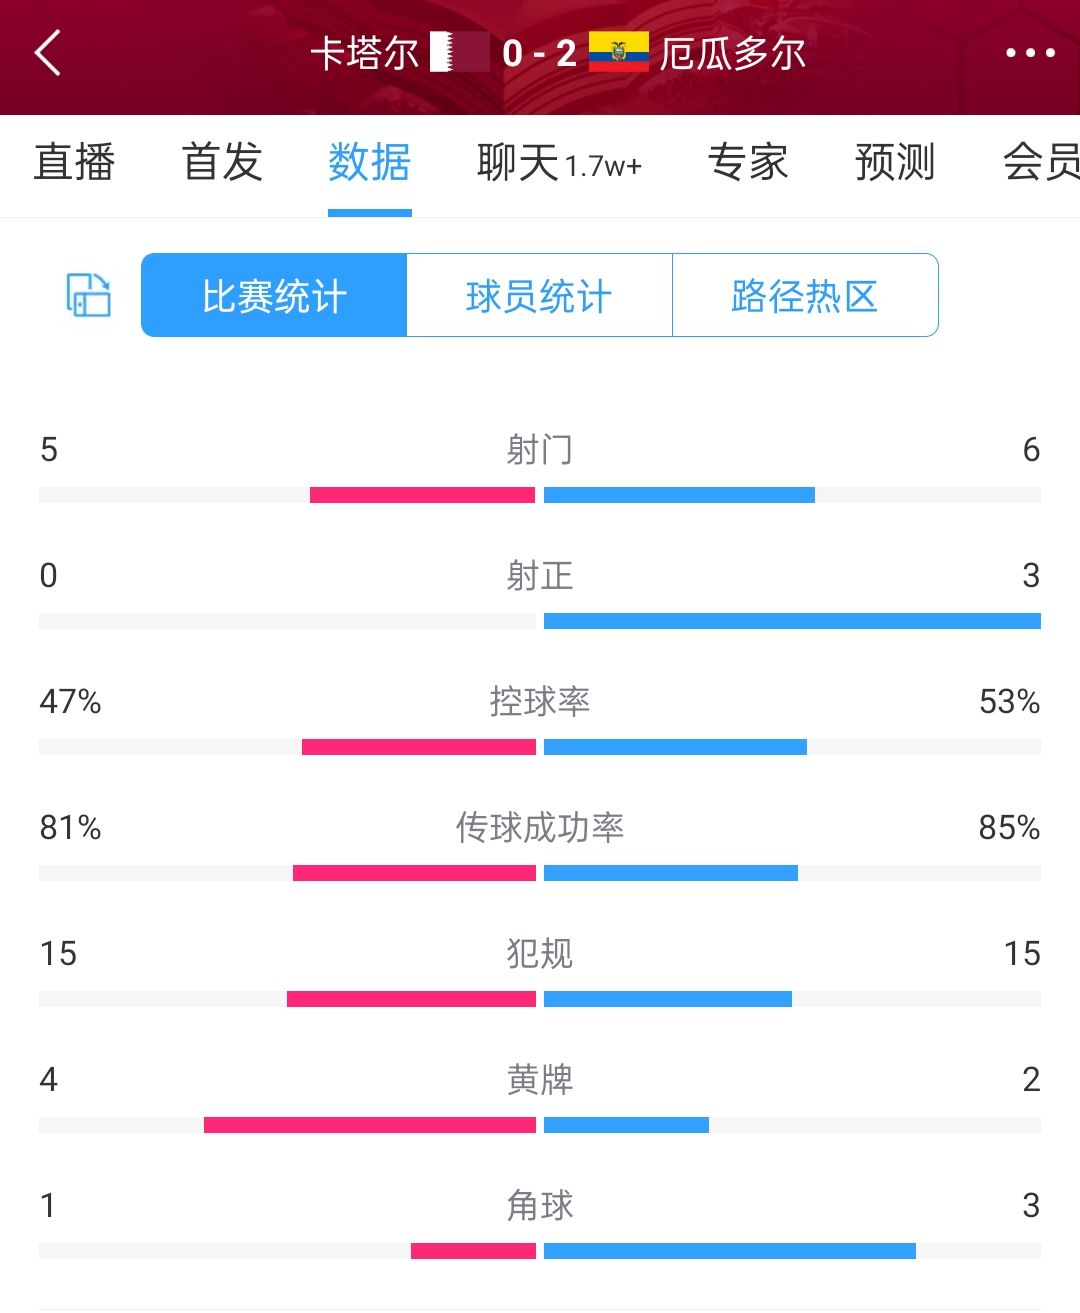This screenshot has width=1080, height=1313.
Task: Switch to the 路径热区 segment
Action: pyautogui.click(x=805, y=296)
